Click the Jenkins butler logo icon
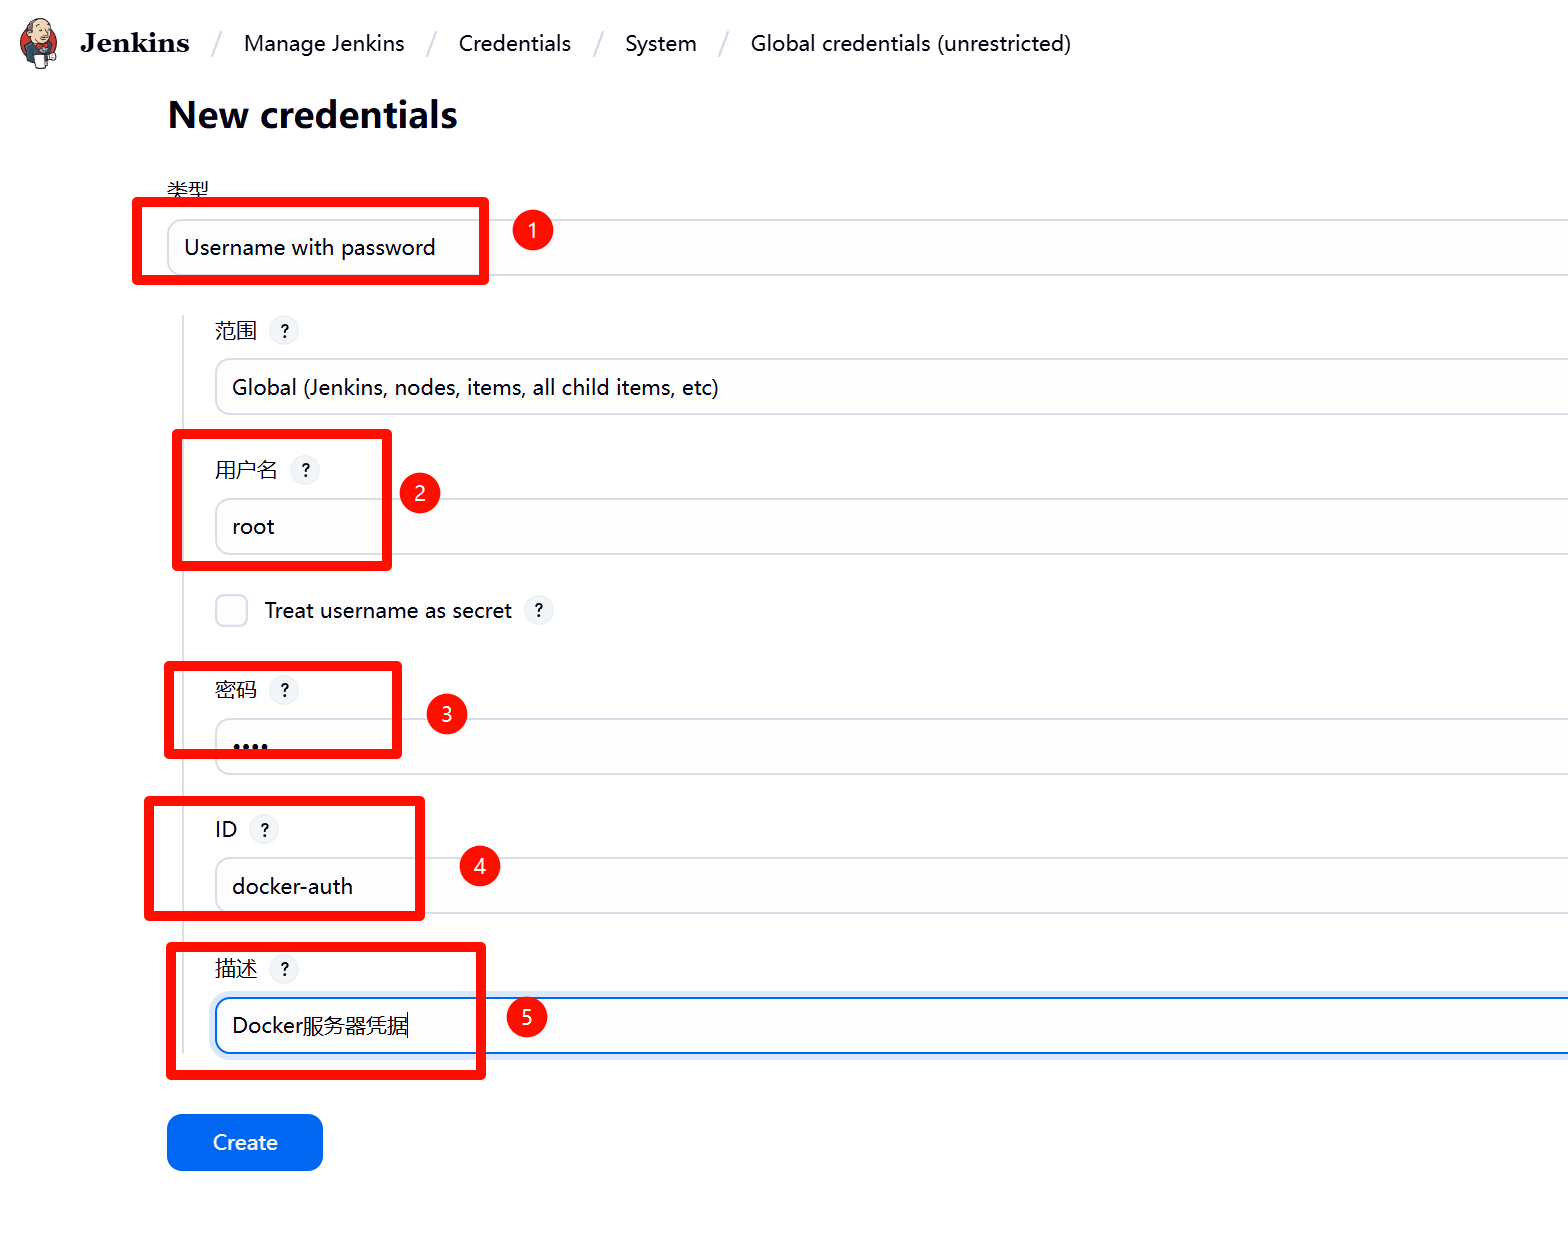Screen dimensions: 1568x1240 [x=39, y=43]
